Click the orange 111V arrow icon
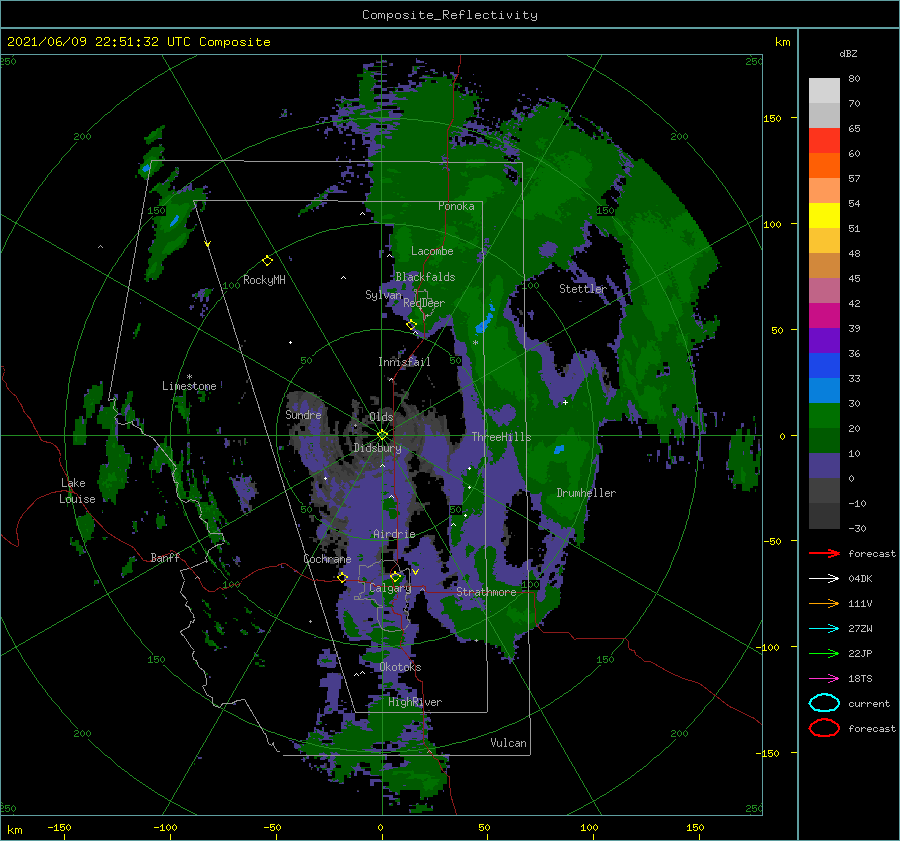The image size is (900, 841). 824,603
